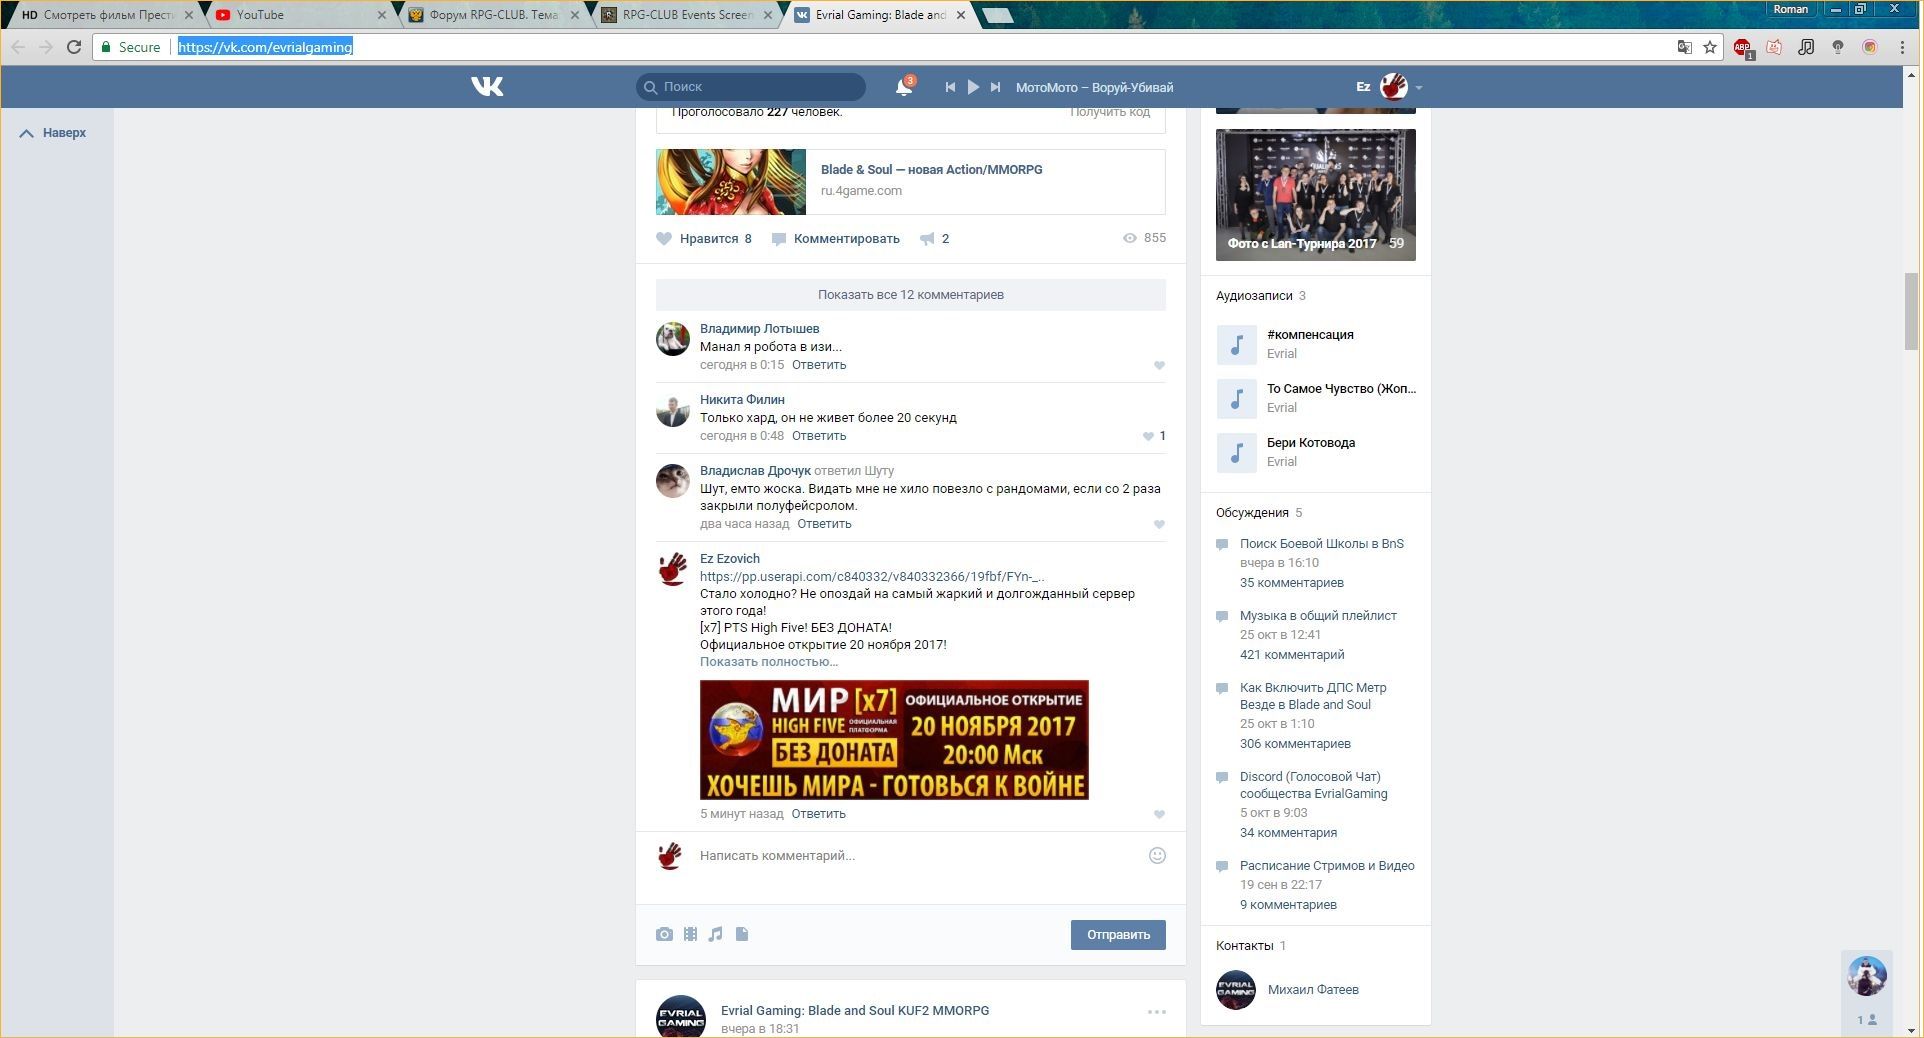Screen dimensions: 1924x1038
Task: Open Расписание Стримов и Видео discussion
Action: (1327, 866)
